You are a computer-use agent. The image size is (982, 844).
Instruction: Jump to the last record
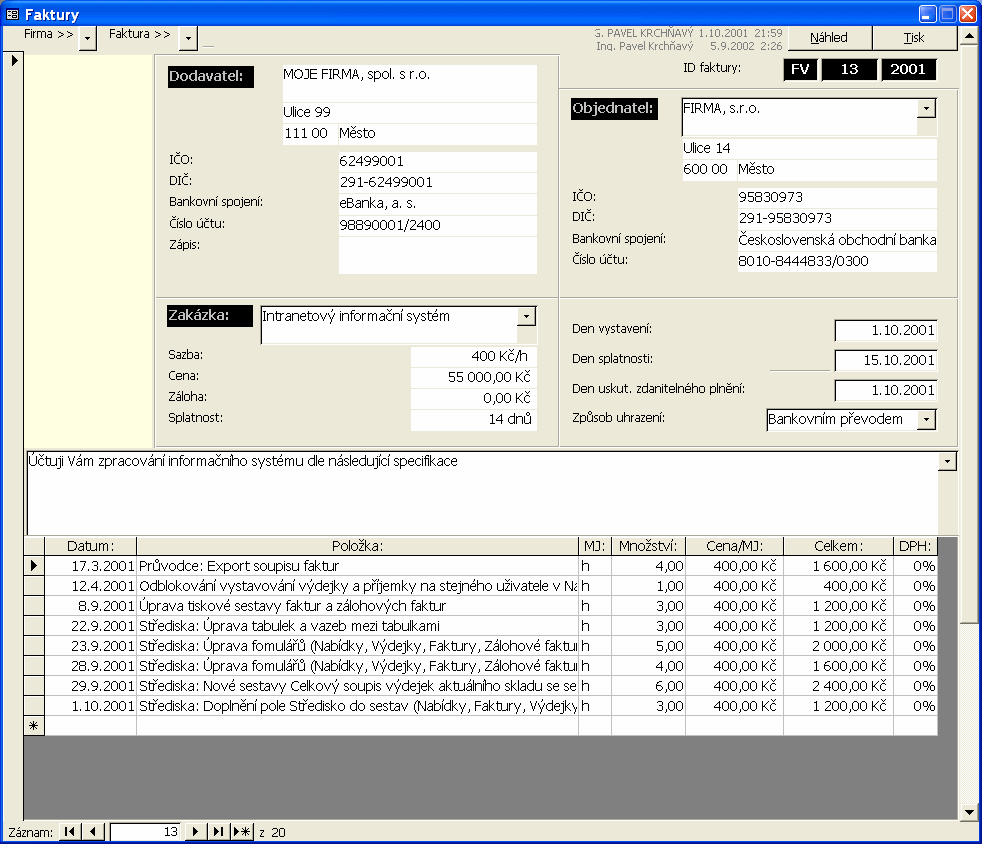pos(218,832)
